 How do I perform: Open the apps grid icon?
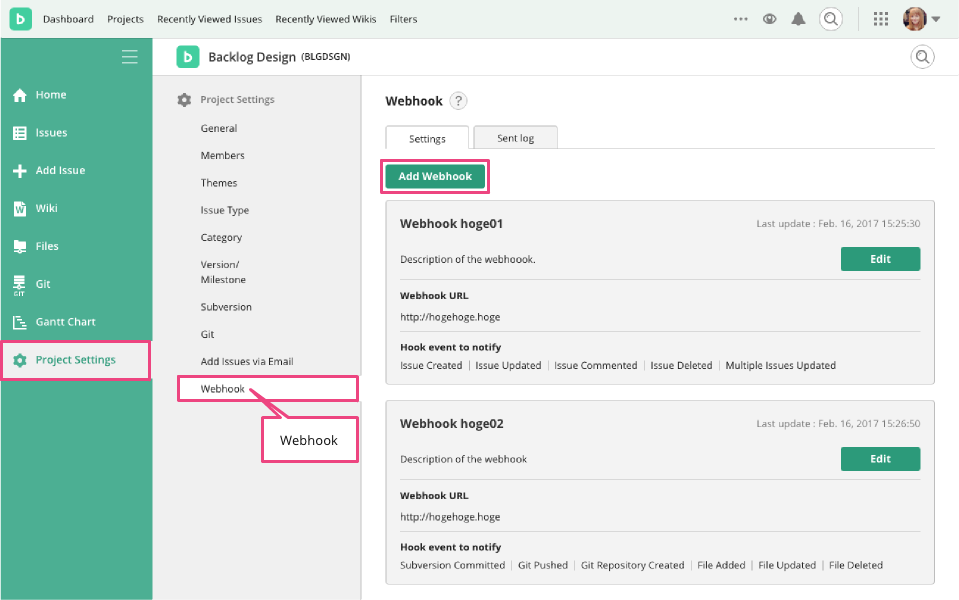(x=881, y=19)
